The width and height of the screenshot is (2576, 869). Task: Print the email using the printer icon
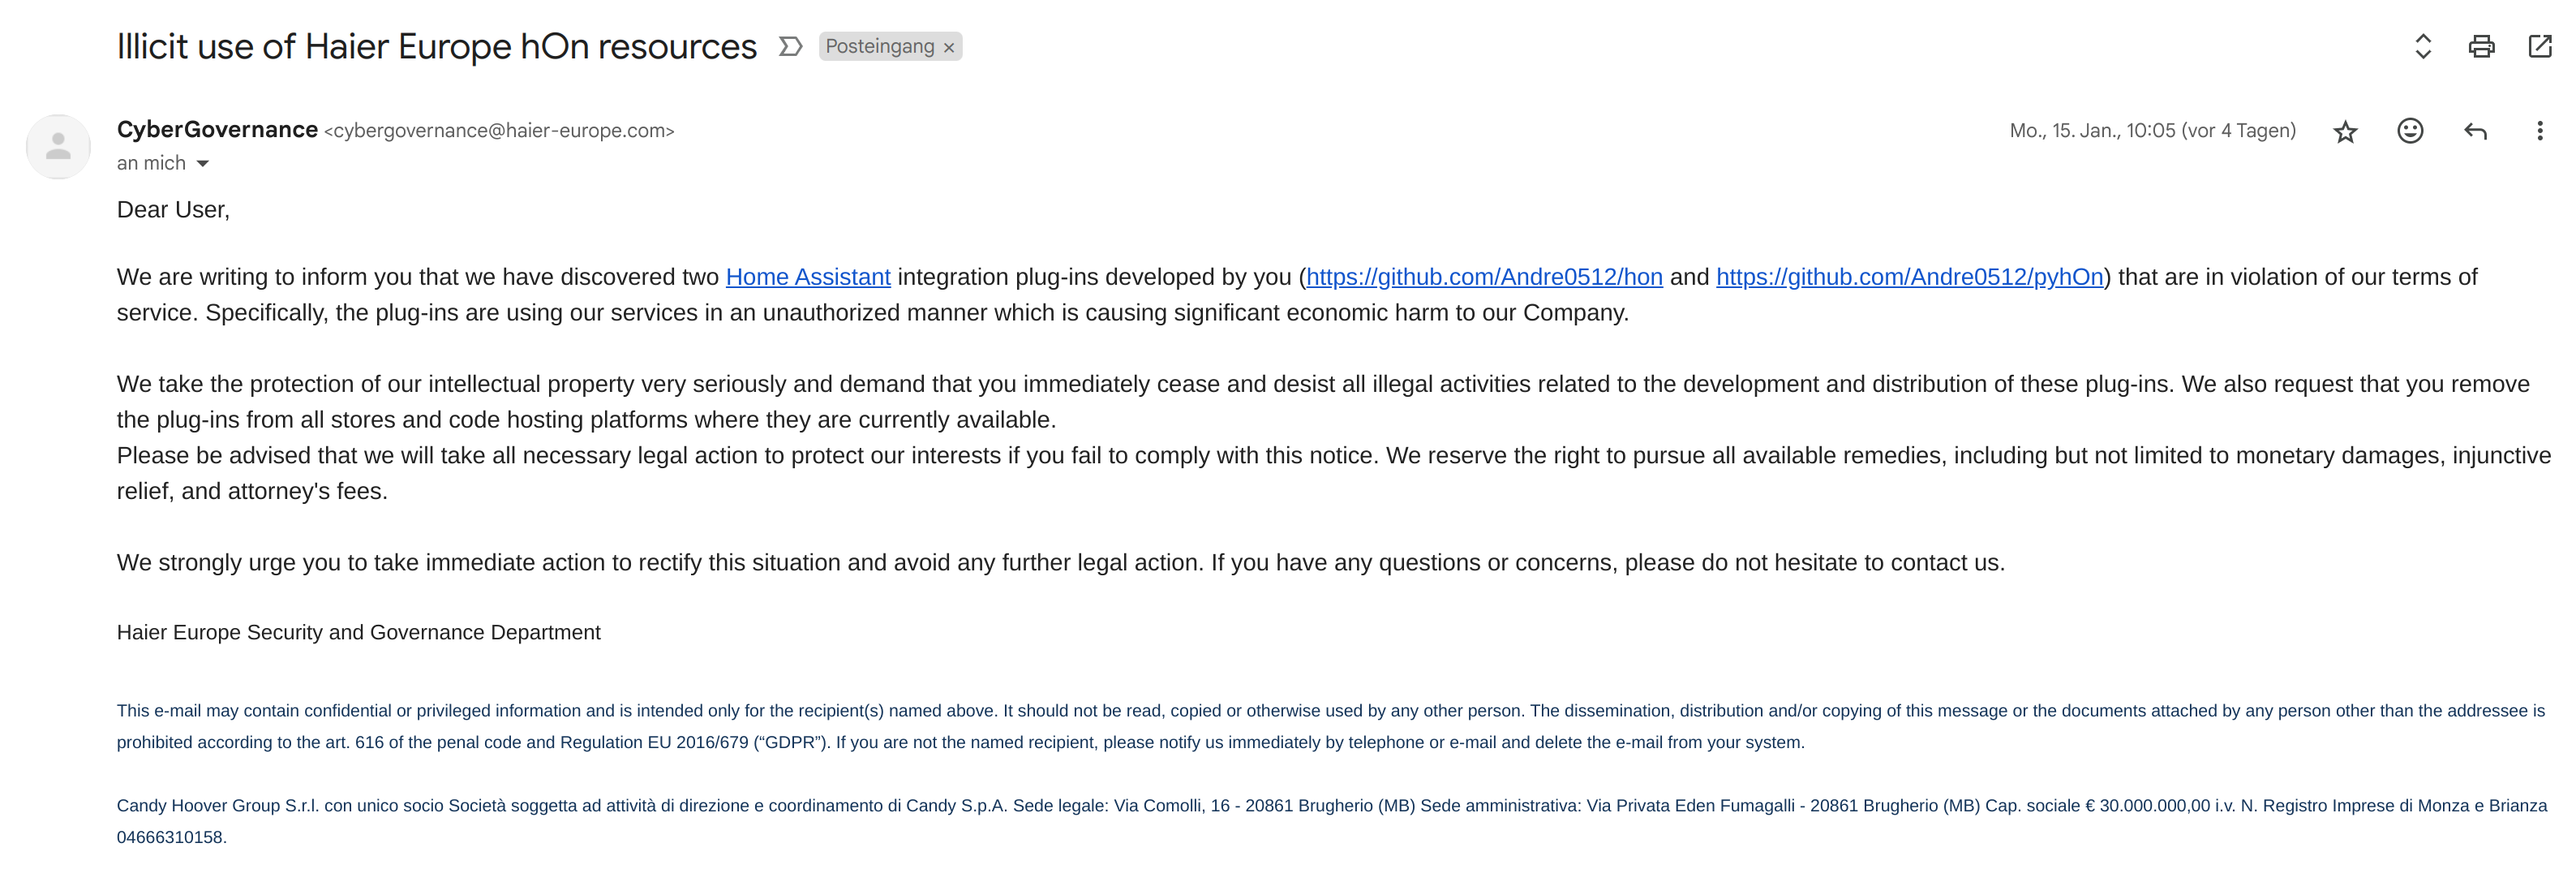click(x=2481, y=46)
